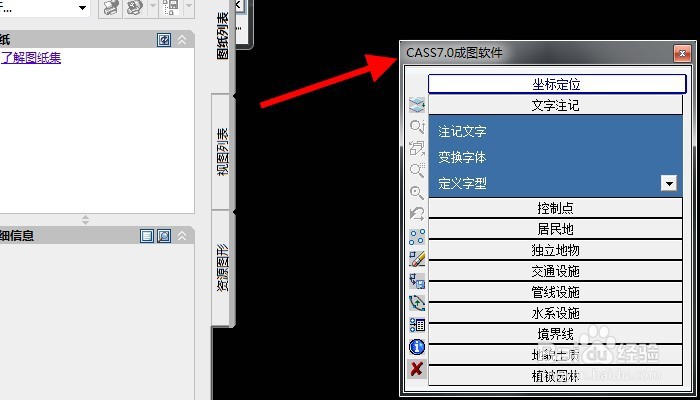Open the sheet set dropdown list
Viewport: 700px width, 400px height.
(x=82, y=8)
